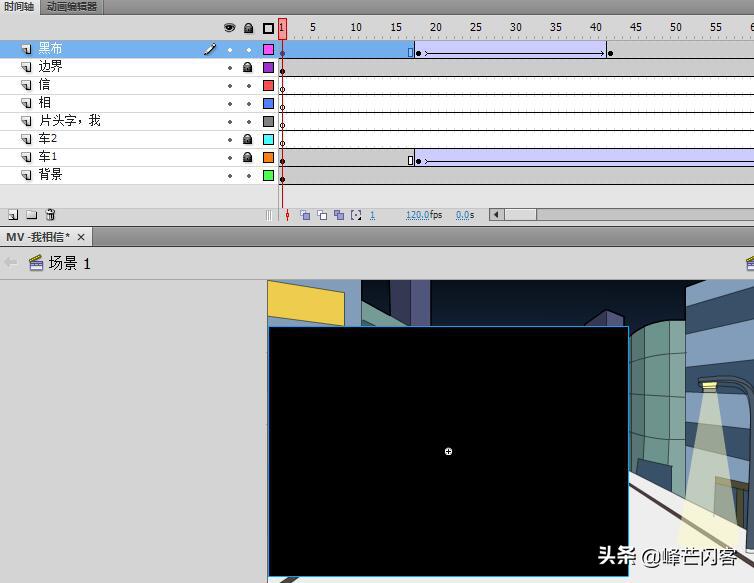The width and height of the screenshot is (754, 583).
Task: Click the eye icon to hide all layers
Action: click(229, 28)
